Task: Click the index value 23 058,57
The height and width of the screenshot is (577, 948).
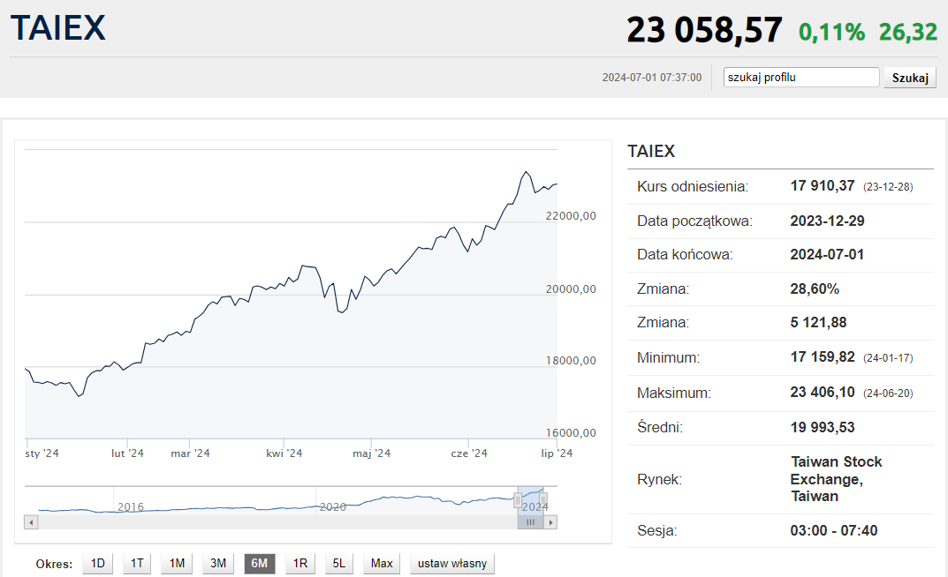Action: click(704, 30)
